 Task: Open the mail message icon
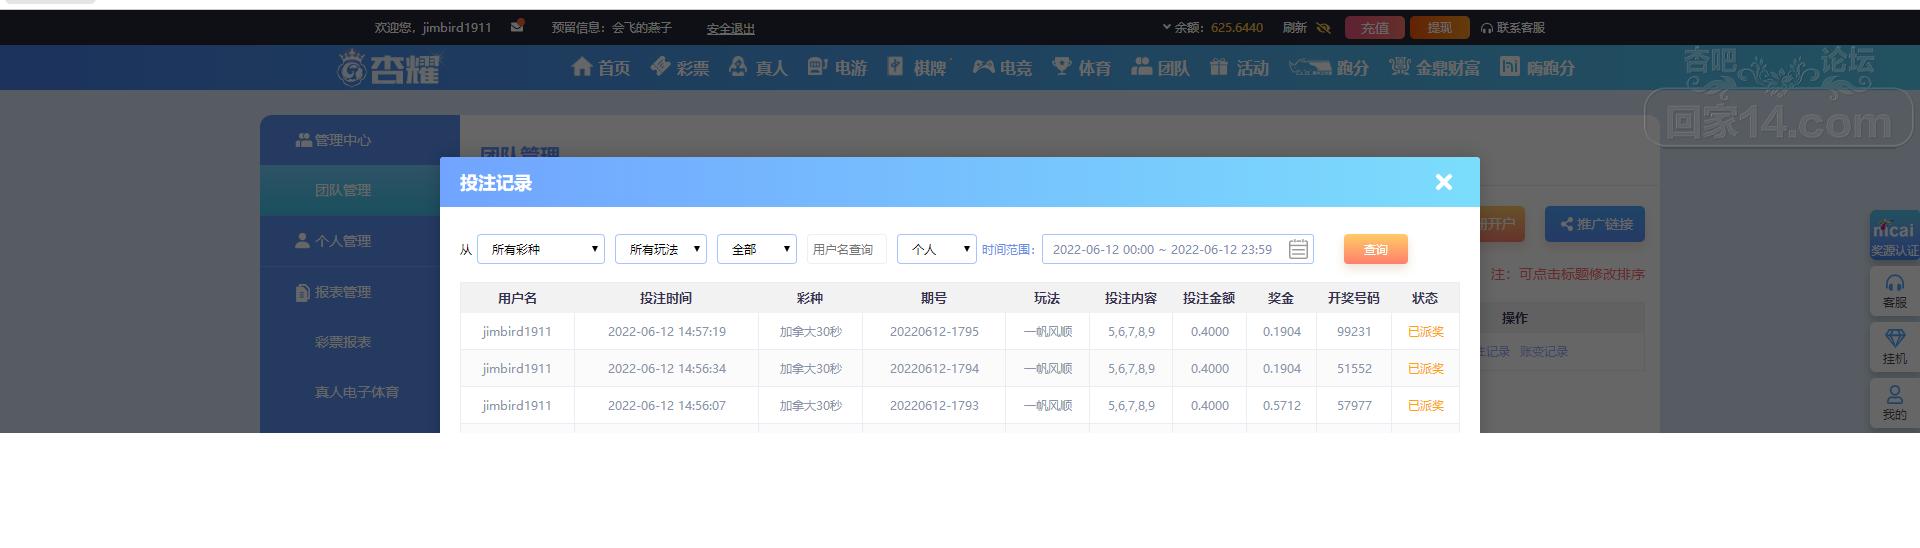click(x=517, y=26)
